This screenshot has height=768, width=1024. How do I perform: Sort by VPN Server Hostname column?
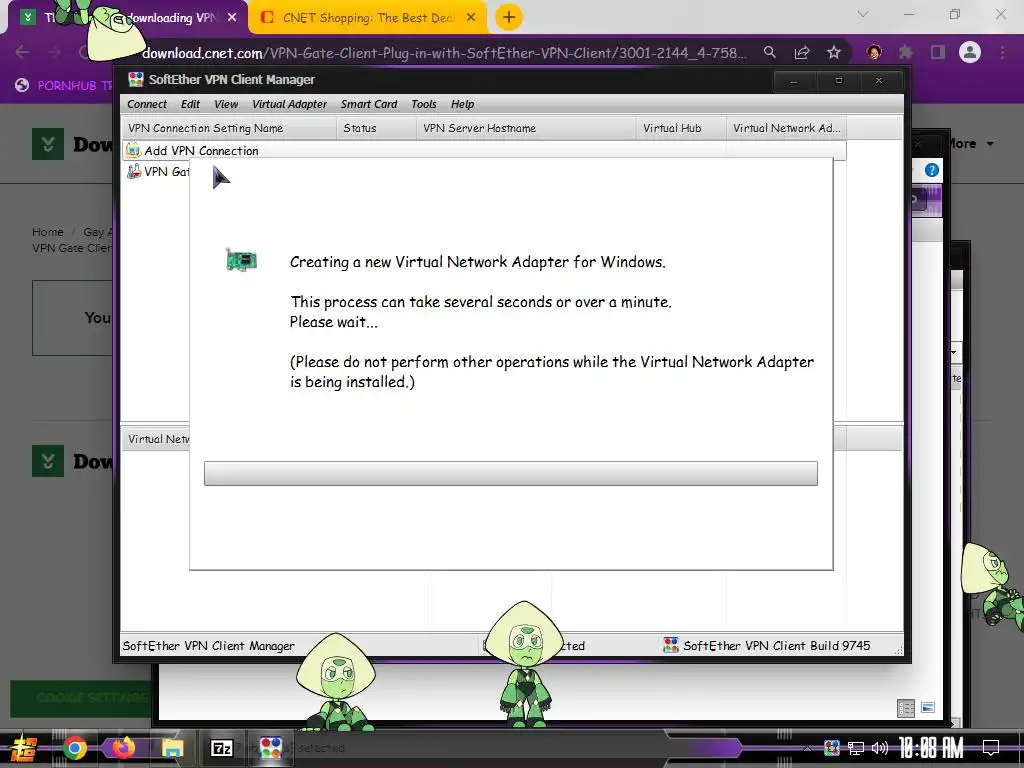pyautogui.click(x=526, y=129)
